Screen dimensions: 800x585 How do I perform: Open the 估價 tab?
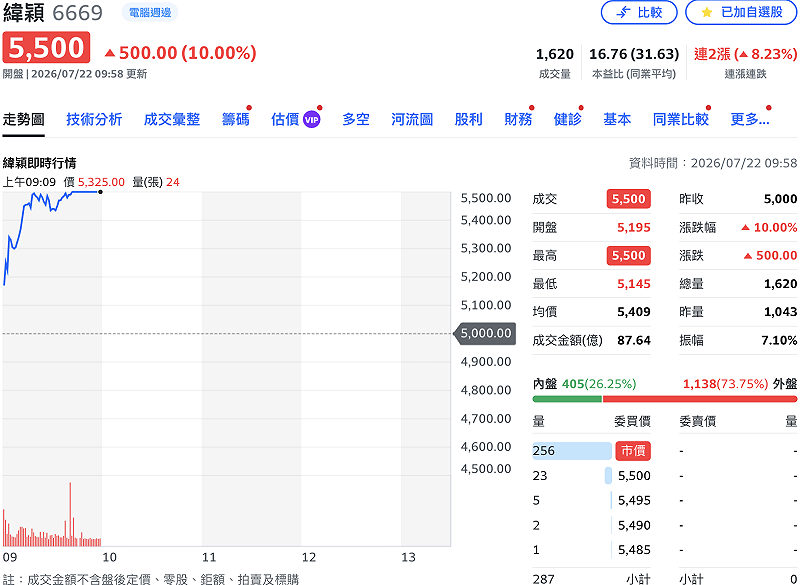pos(285,119)
